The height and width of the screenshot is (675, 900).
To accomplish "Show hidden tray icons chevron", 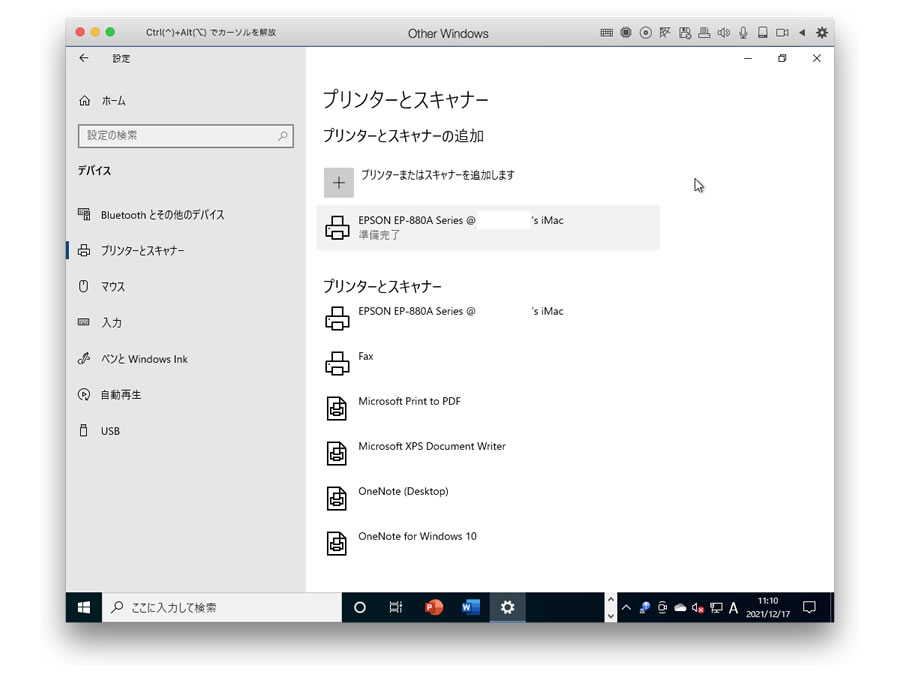I will coord(626,607).
